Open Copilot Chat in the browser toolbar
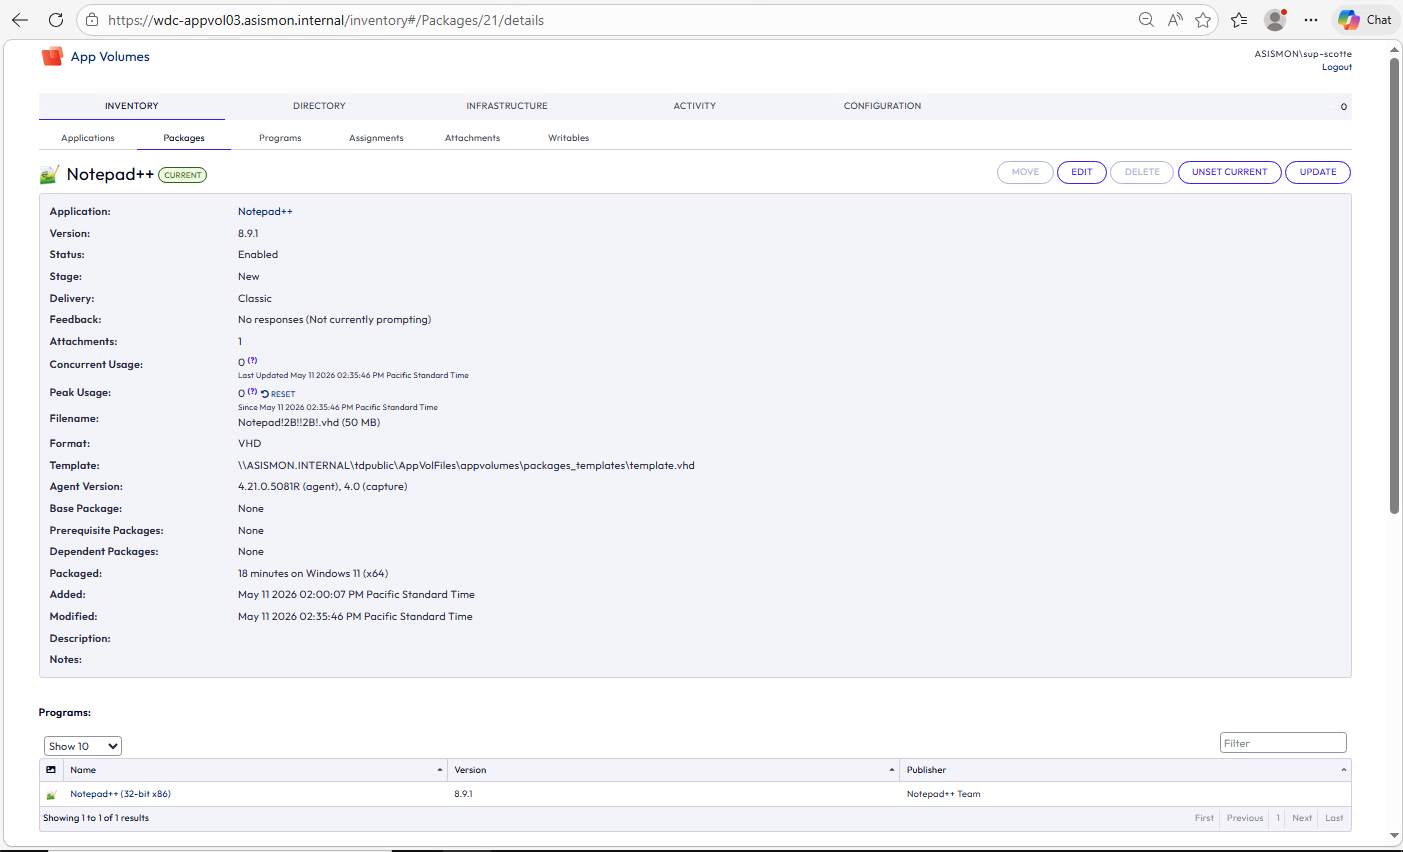The image size is (1403, 852). coord(1365,20)
